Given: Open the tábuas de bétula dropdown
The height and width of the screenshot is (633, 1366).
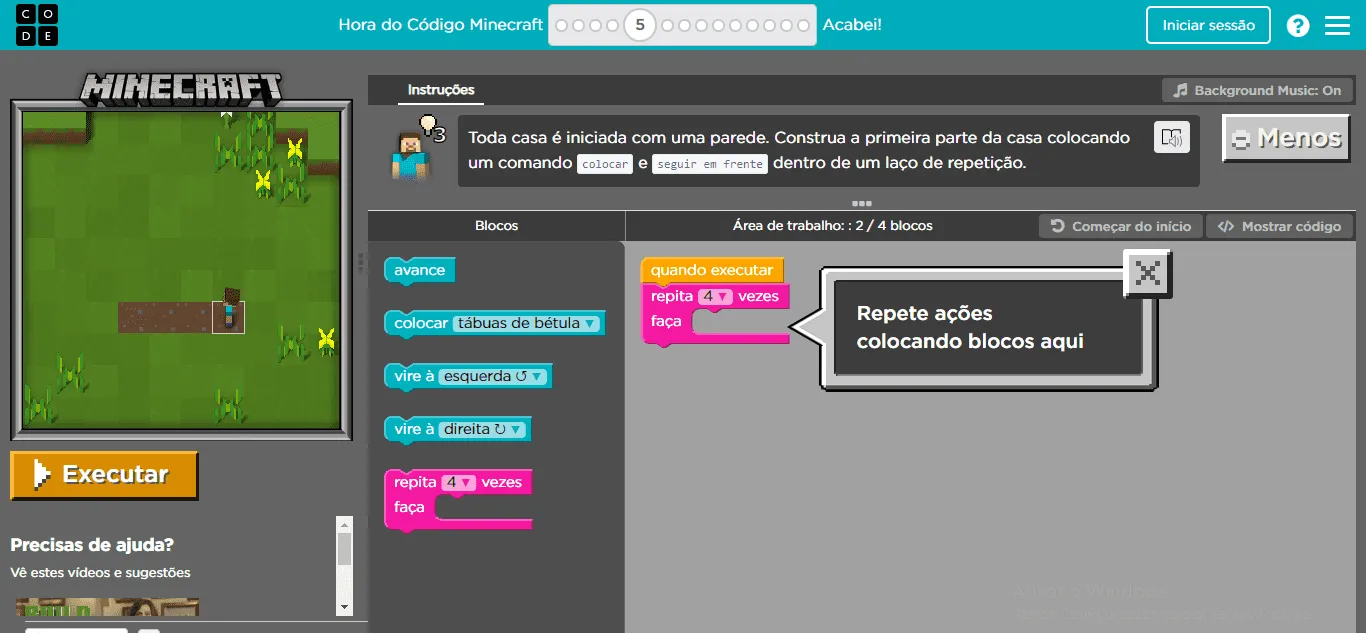Looking at the screenshot, I should pos(526,323).
